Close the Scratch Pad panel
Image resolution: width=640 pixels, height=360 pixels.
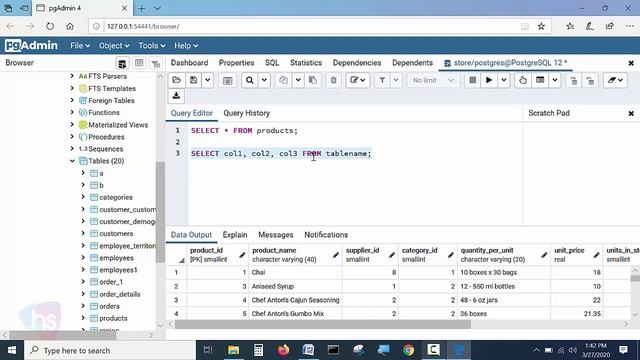coord(631,113)
